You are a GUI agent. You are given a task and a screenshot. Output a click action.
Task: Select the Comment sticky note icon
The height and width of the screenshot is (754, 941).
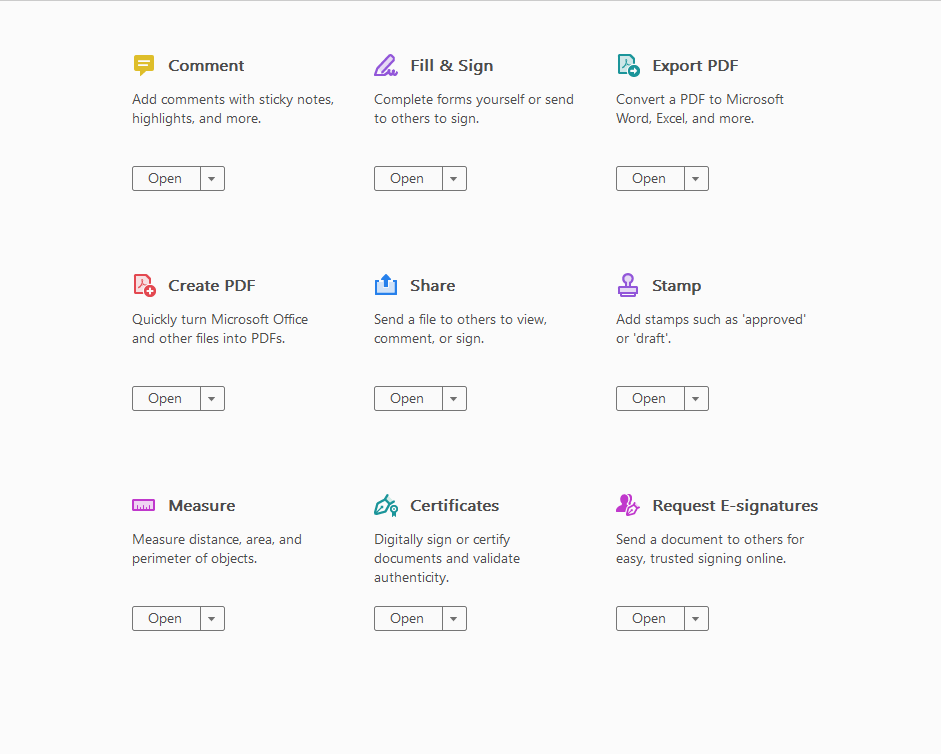click(x=143, y=64)
